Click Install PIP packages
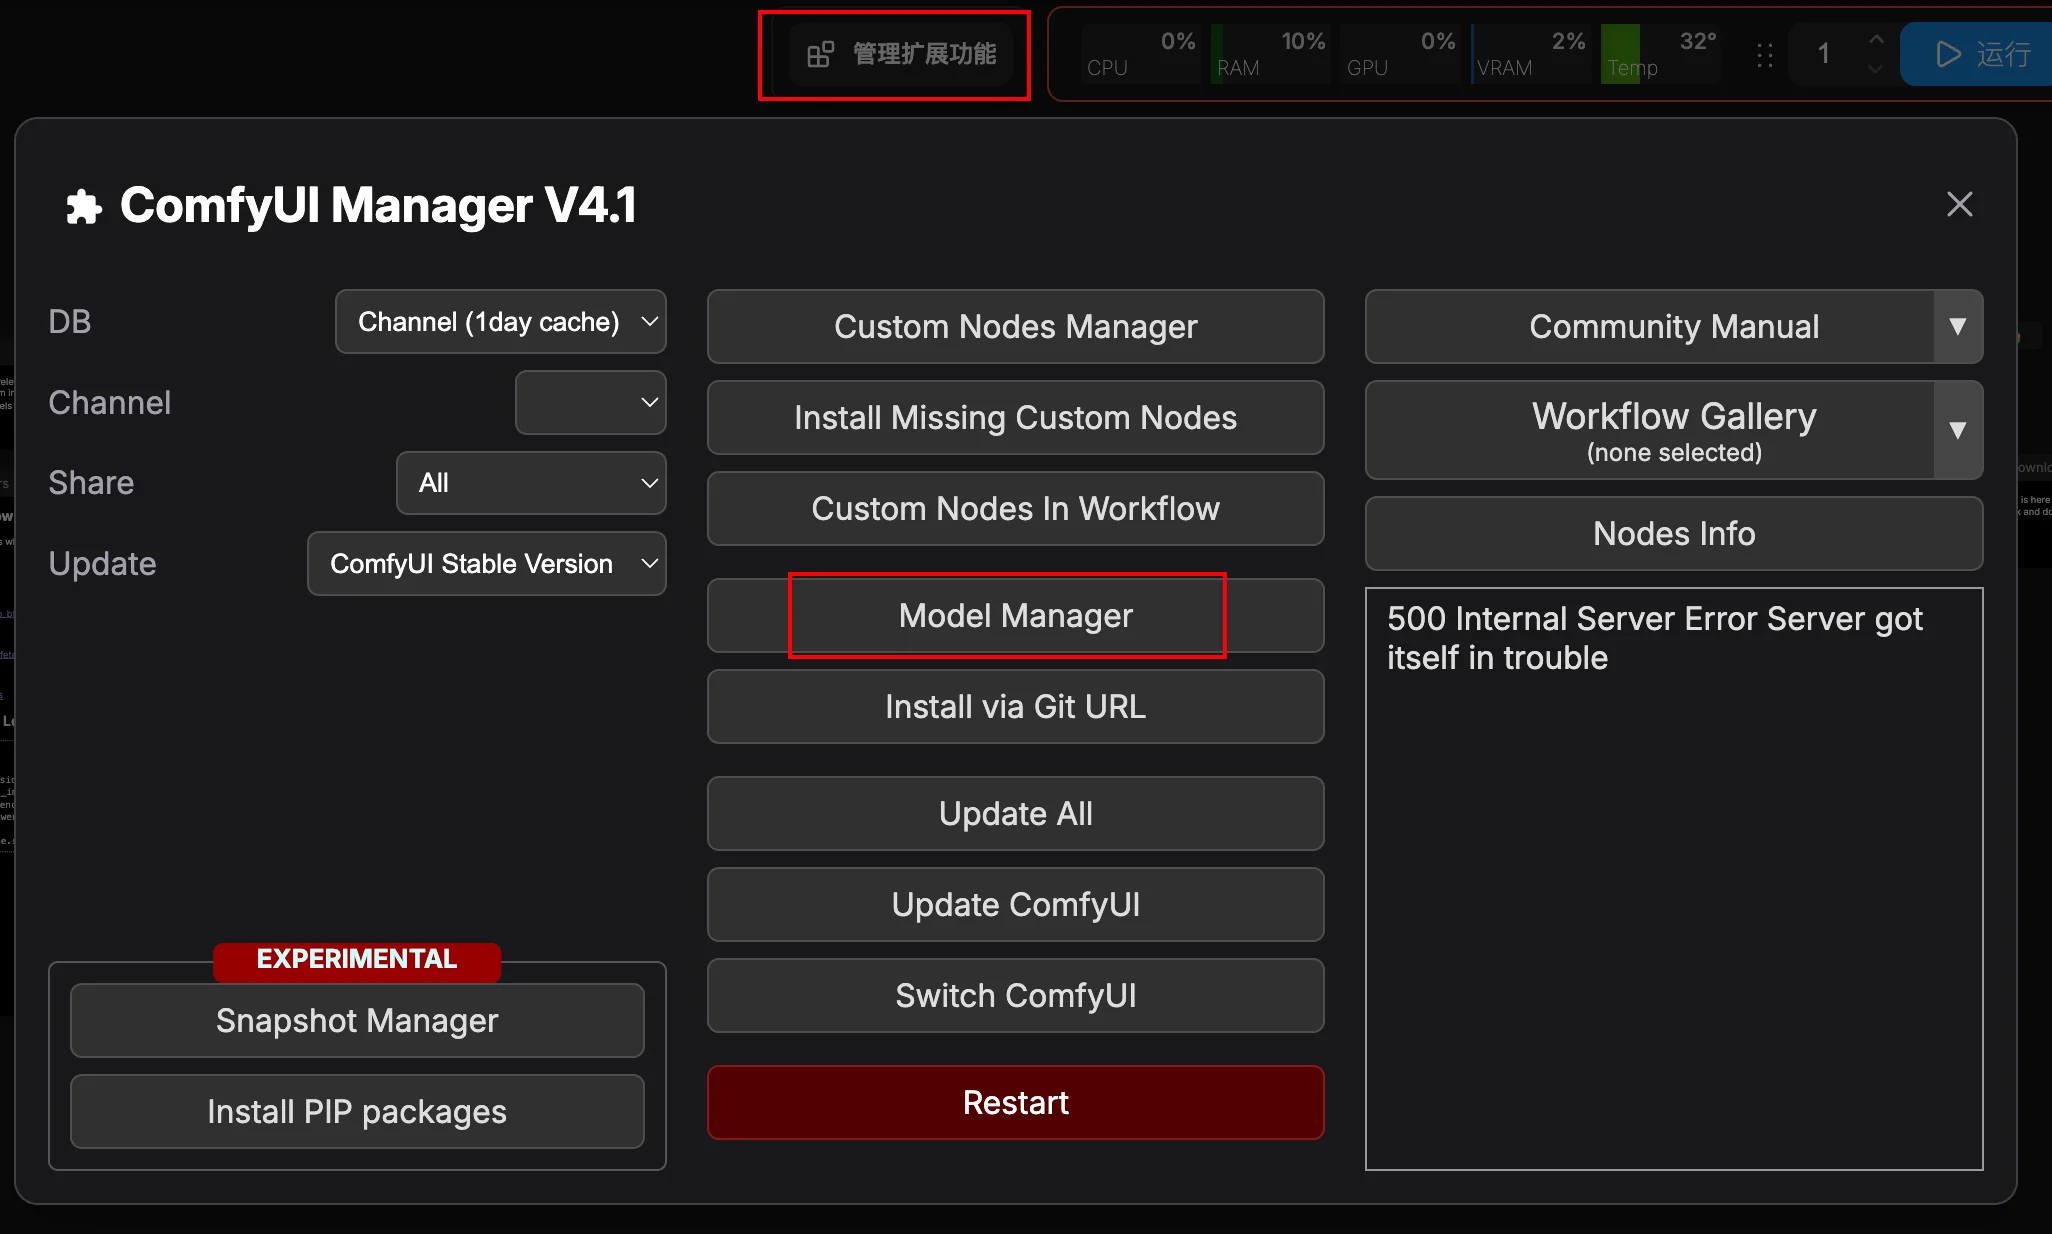The image size is (2052, 1234). click(357, 1112)
